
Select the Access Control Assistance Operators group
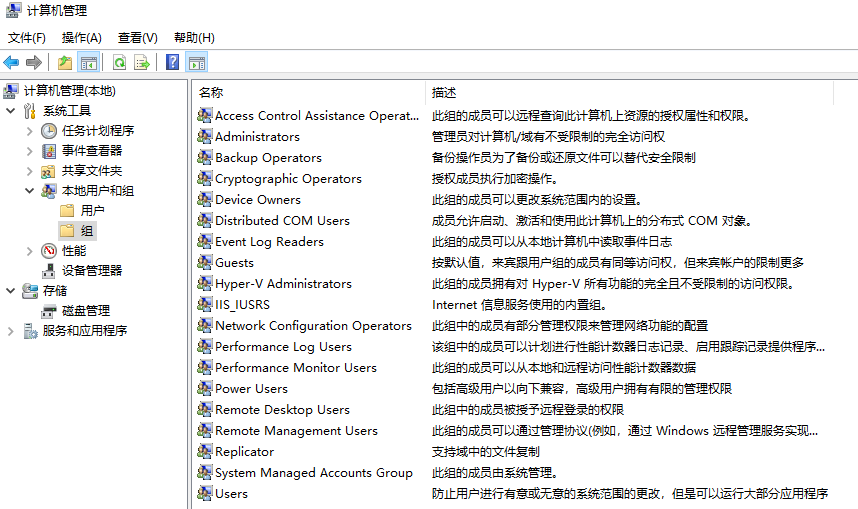(x=317, y=115)
